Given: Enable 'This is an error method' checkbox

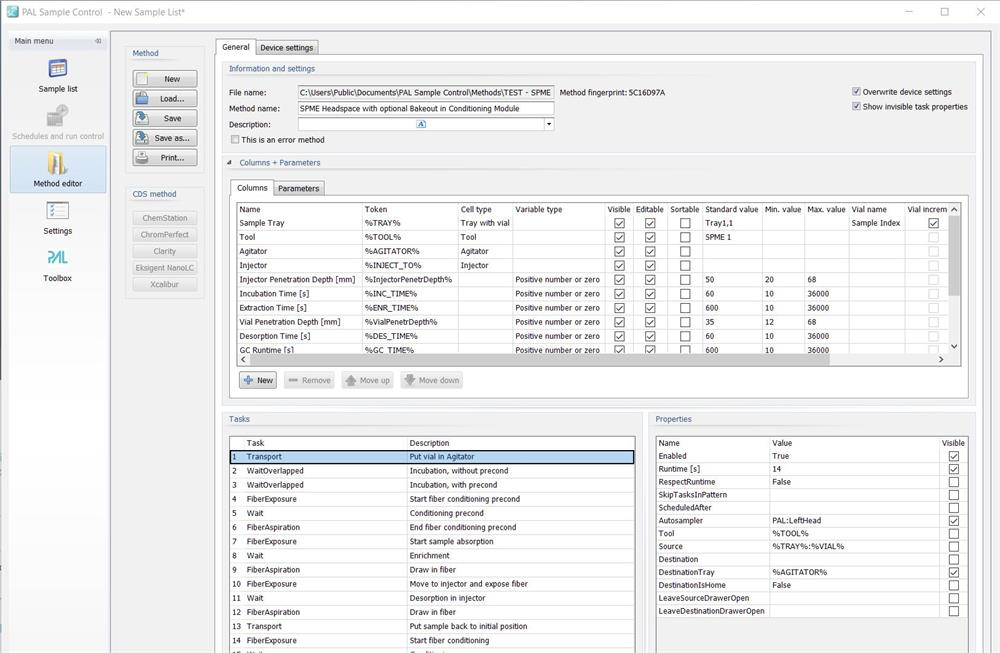Looking at the screenshot, I should [x=235, y=140].
